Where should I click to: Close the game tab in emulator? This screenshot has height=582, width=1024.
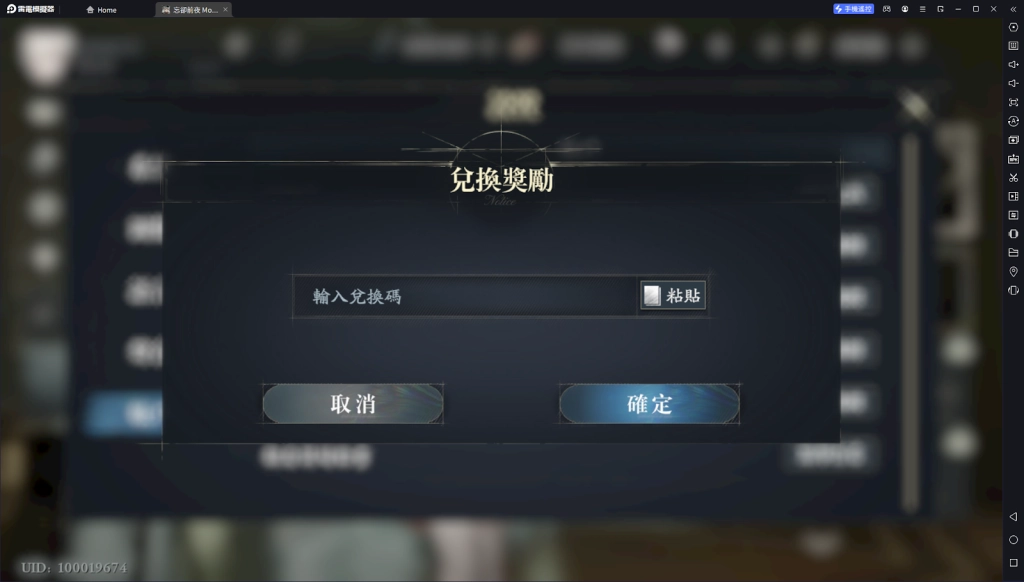[225, 9]
